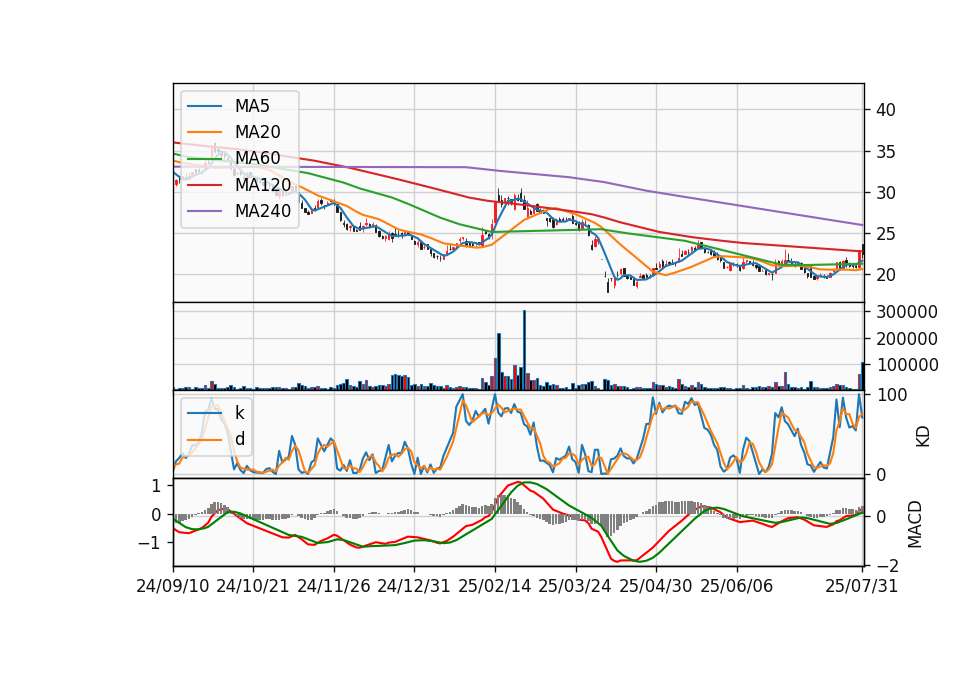Click the orange MA20 legend line
The width and height of the screenshot is (960, 690).
[x=204, y=132]
